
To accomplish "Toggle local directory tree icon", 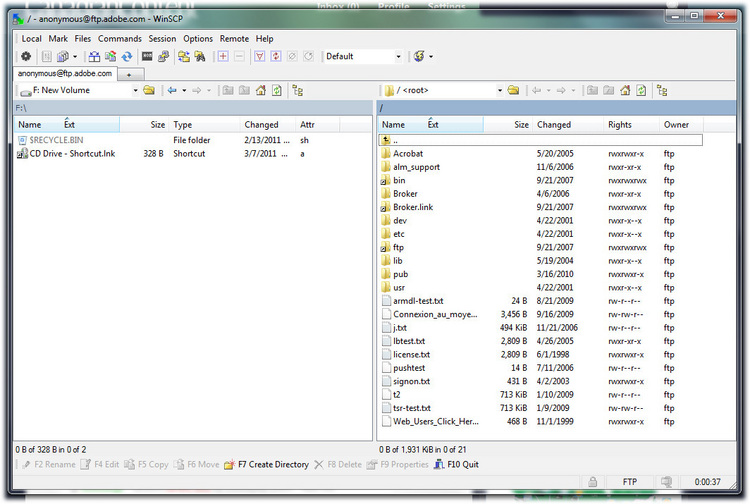I will click(x=298, y=90).
